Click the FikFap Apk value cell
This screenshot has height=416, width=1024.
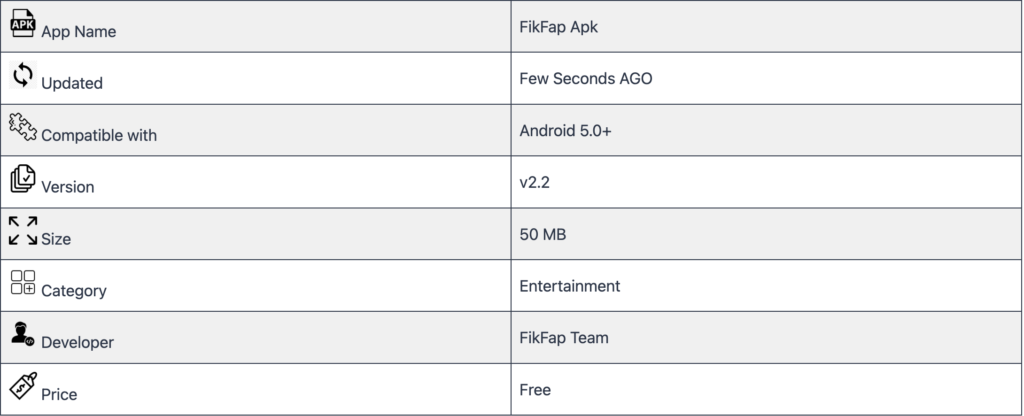558,26
